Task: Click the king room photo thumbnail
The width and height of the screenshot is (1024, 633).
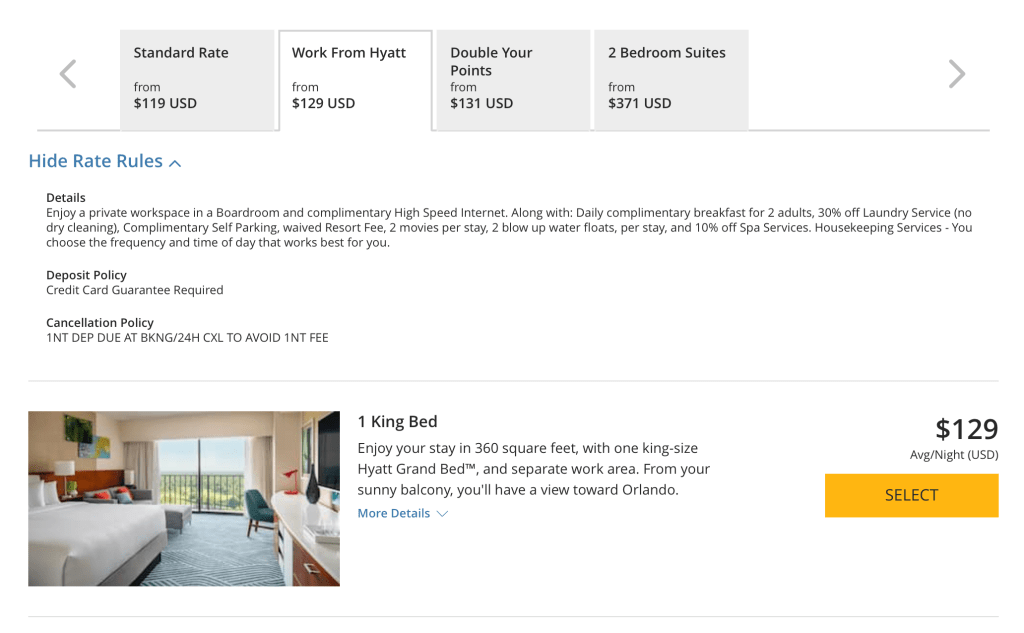Action: click(184, 498)
